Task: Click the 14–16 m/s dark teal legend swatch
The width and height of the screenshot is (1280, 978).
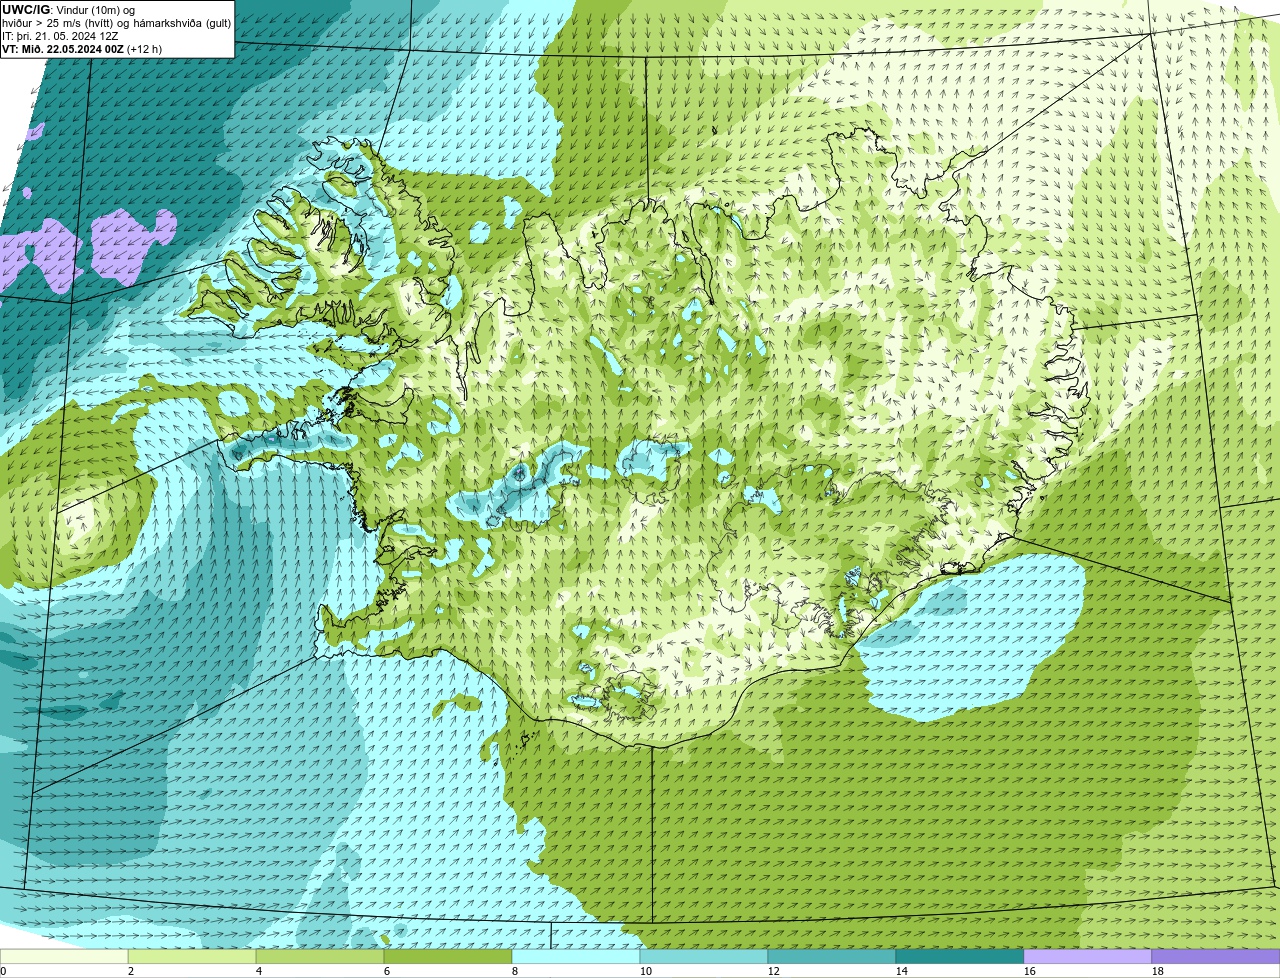Action: click(x=960, y=956)
